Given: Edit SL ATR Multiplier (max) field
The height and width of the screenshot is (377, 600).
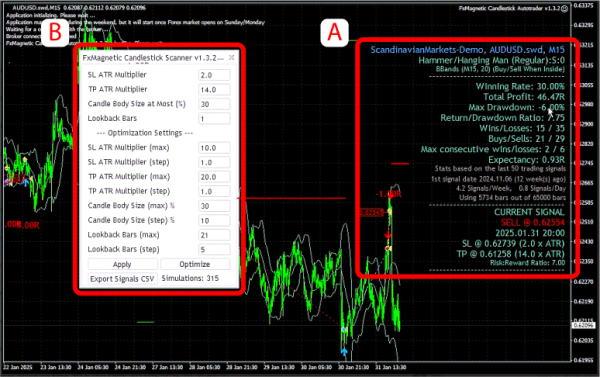Looking at the screenshot, I should tap(214, 148).
